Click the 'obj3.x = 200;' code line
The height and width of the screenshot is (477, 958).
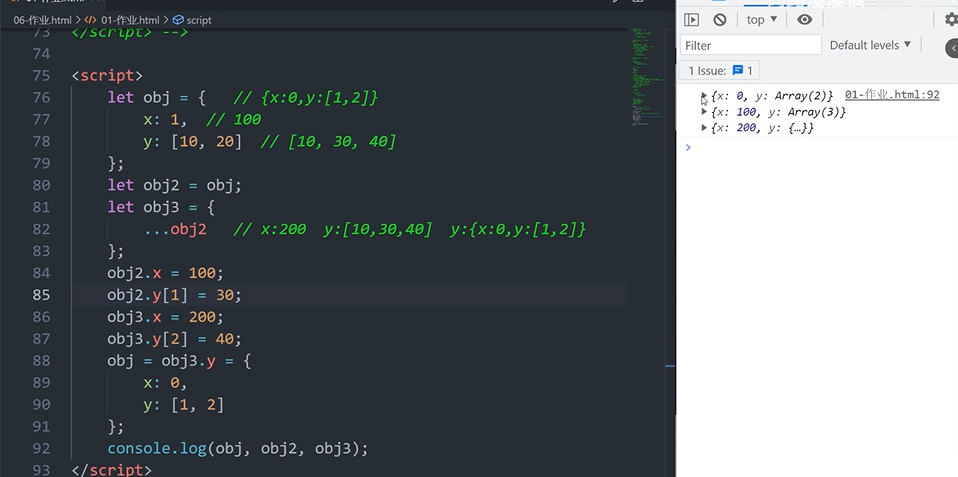(x=166, y=317)
